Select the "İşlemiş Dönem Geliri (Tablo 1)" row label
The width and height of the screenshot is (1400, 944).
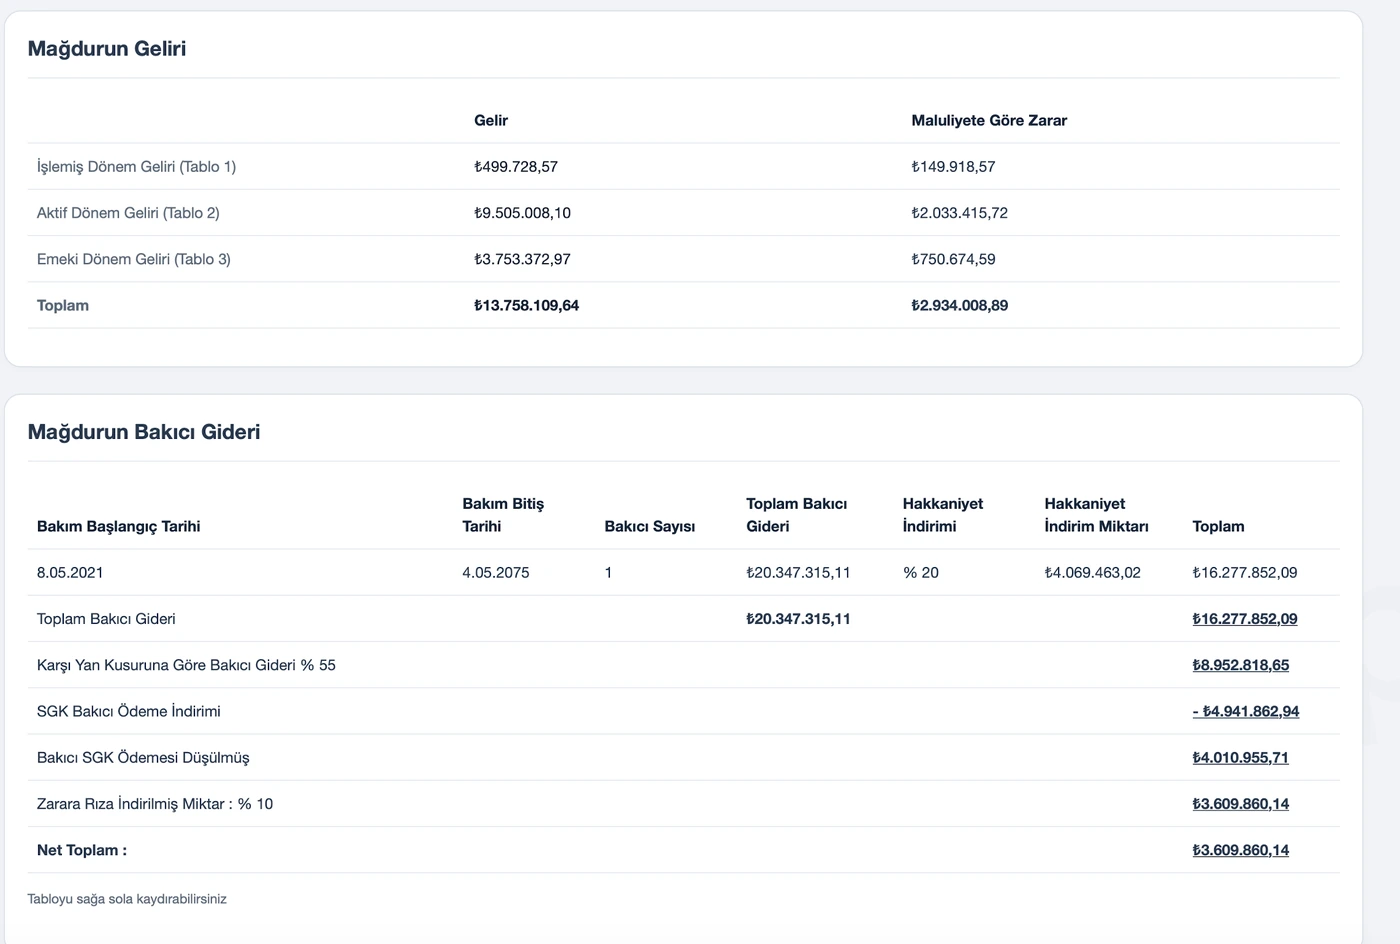[x=136, y=167]
